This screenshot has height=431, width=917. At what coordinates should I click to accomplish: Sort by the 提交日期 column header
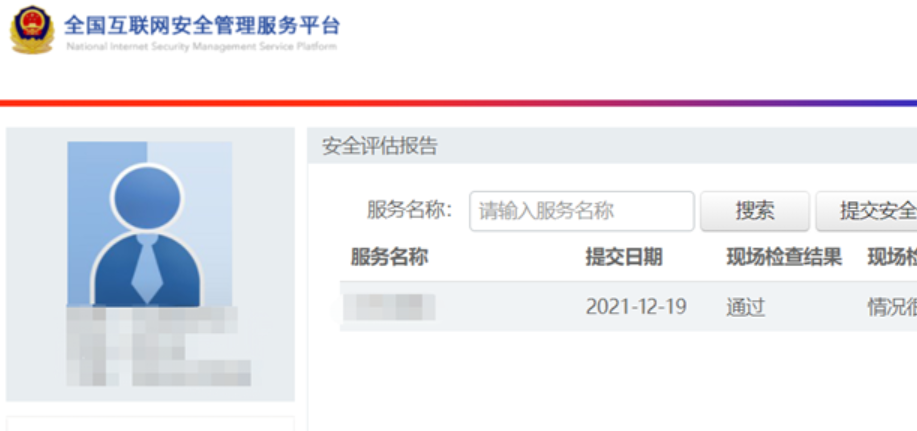pyautogui.click(x=624, y=257)
